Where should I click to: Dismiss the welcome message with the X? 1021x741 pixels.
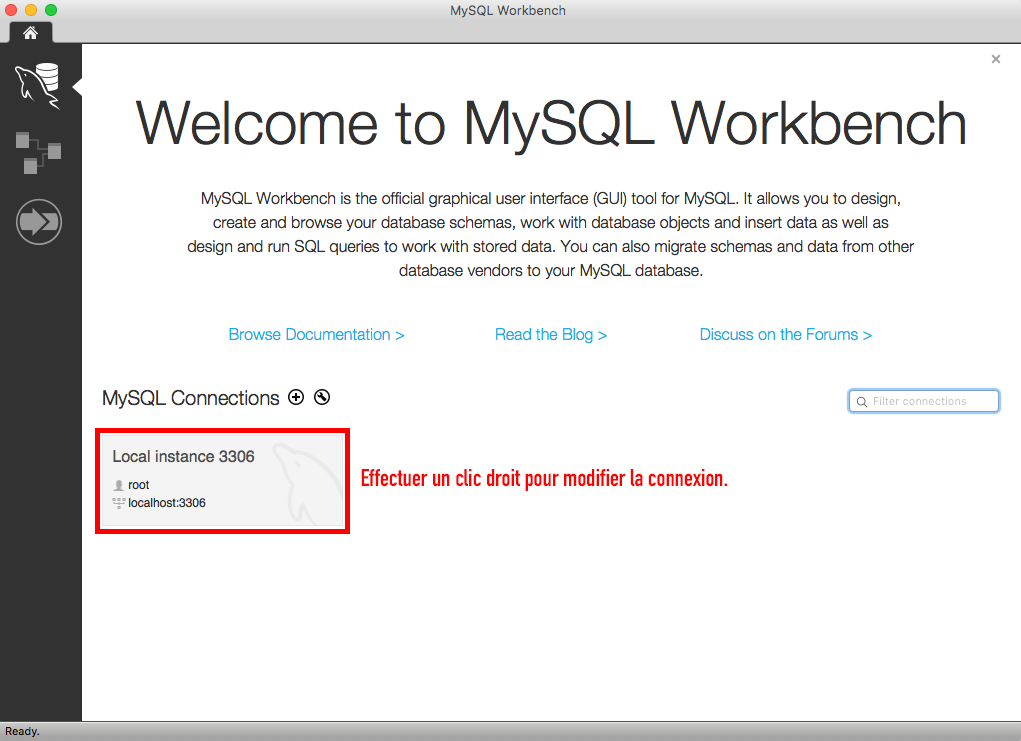(x=995, y=59)
